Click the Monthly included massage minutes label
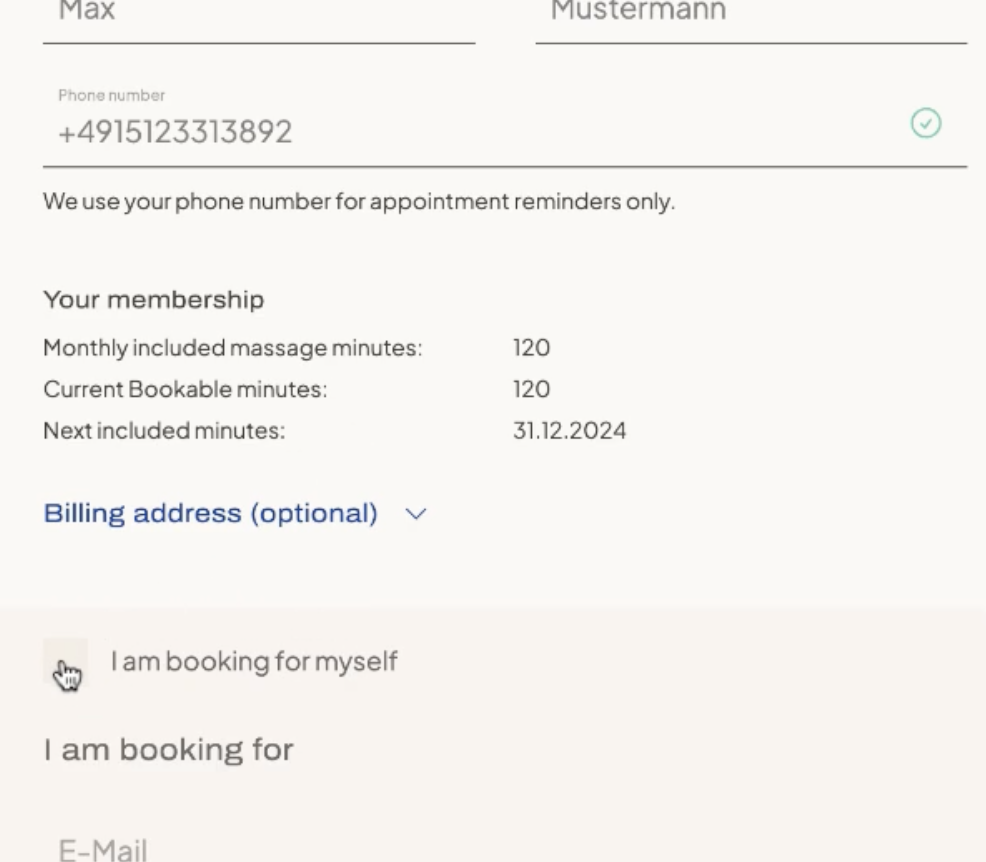This screenshot has width=986, height=862. point(233,349)
